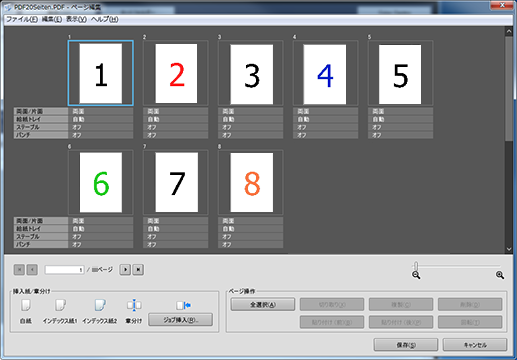Click 貼り付け(後) paste after button

[x=401, y=322]
